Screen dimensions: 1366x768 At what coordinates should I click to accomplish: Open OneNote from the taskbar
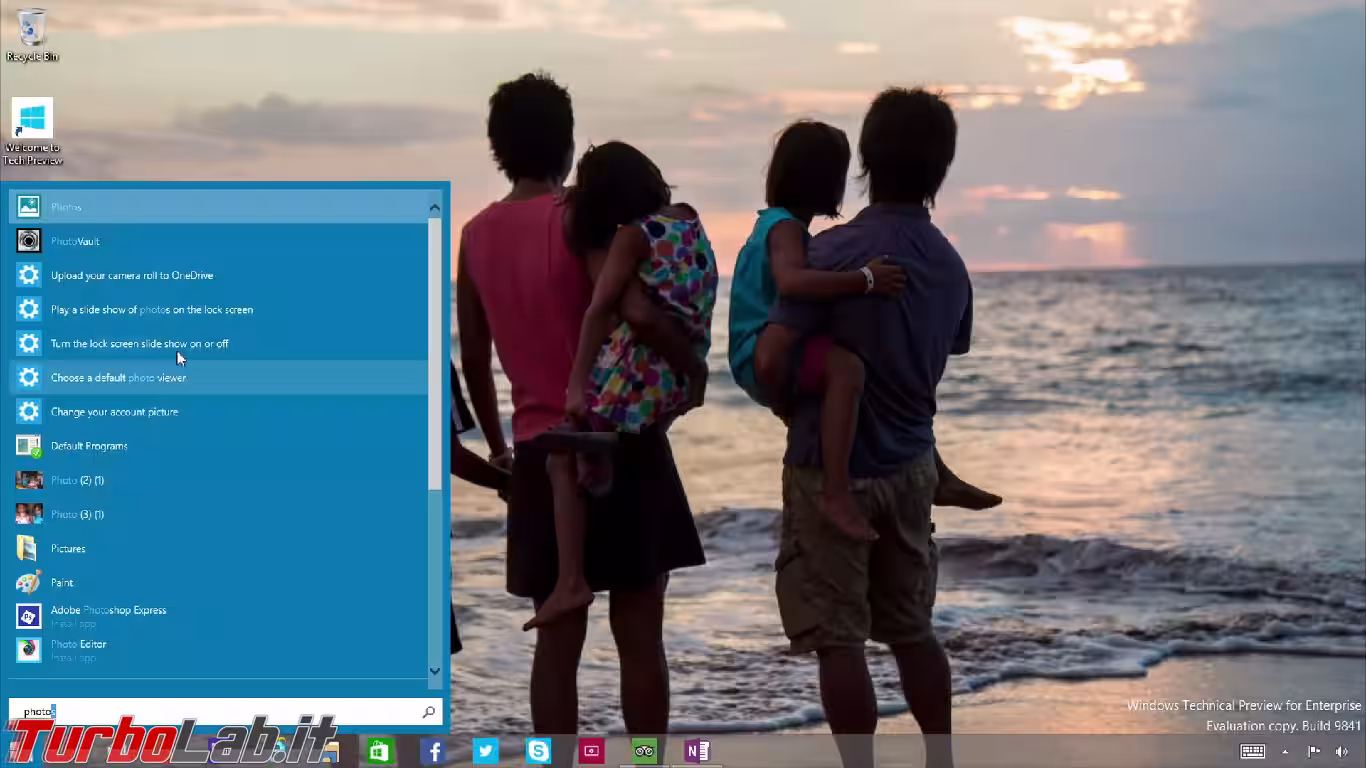click(x=697, y=751)
